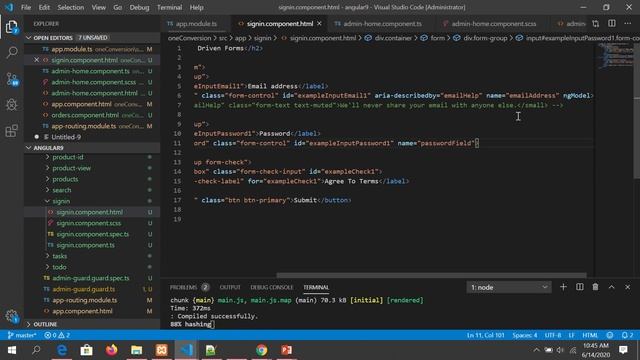Viewport: 640px width, 360px height.
Task: Close the signin.component.html tab
Action: pyautogui.click(x=319, y=24)
